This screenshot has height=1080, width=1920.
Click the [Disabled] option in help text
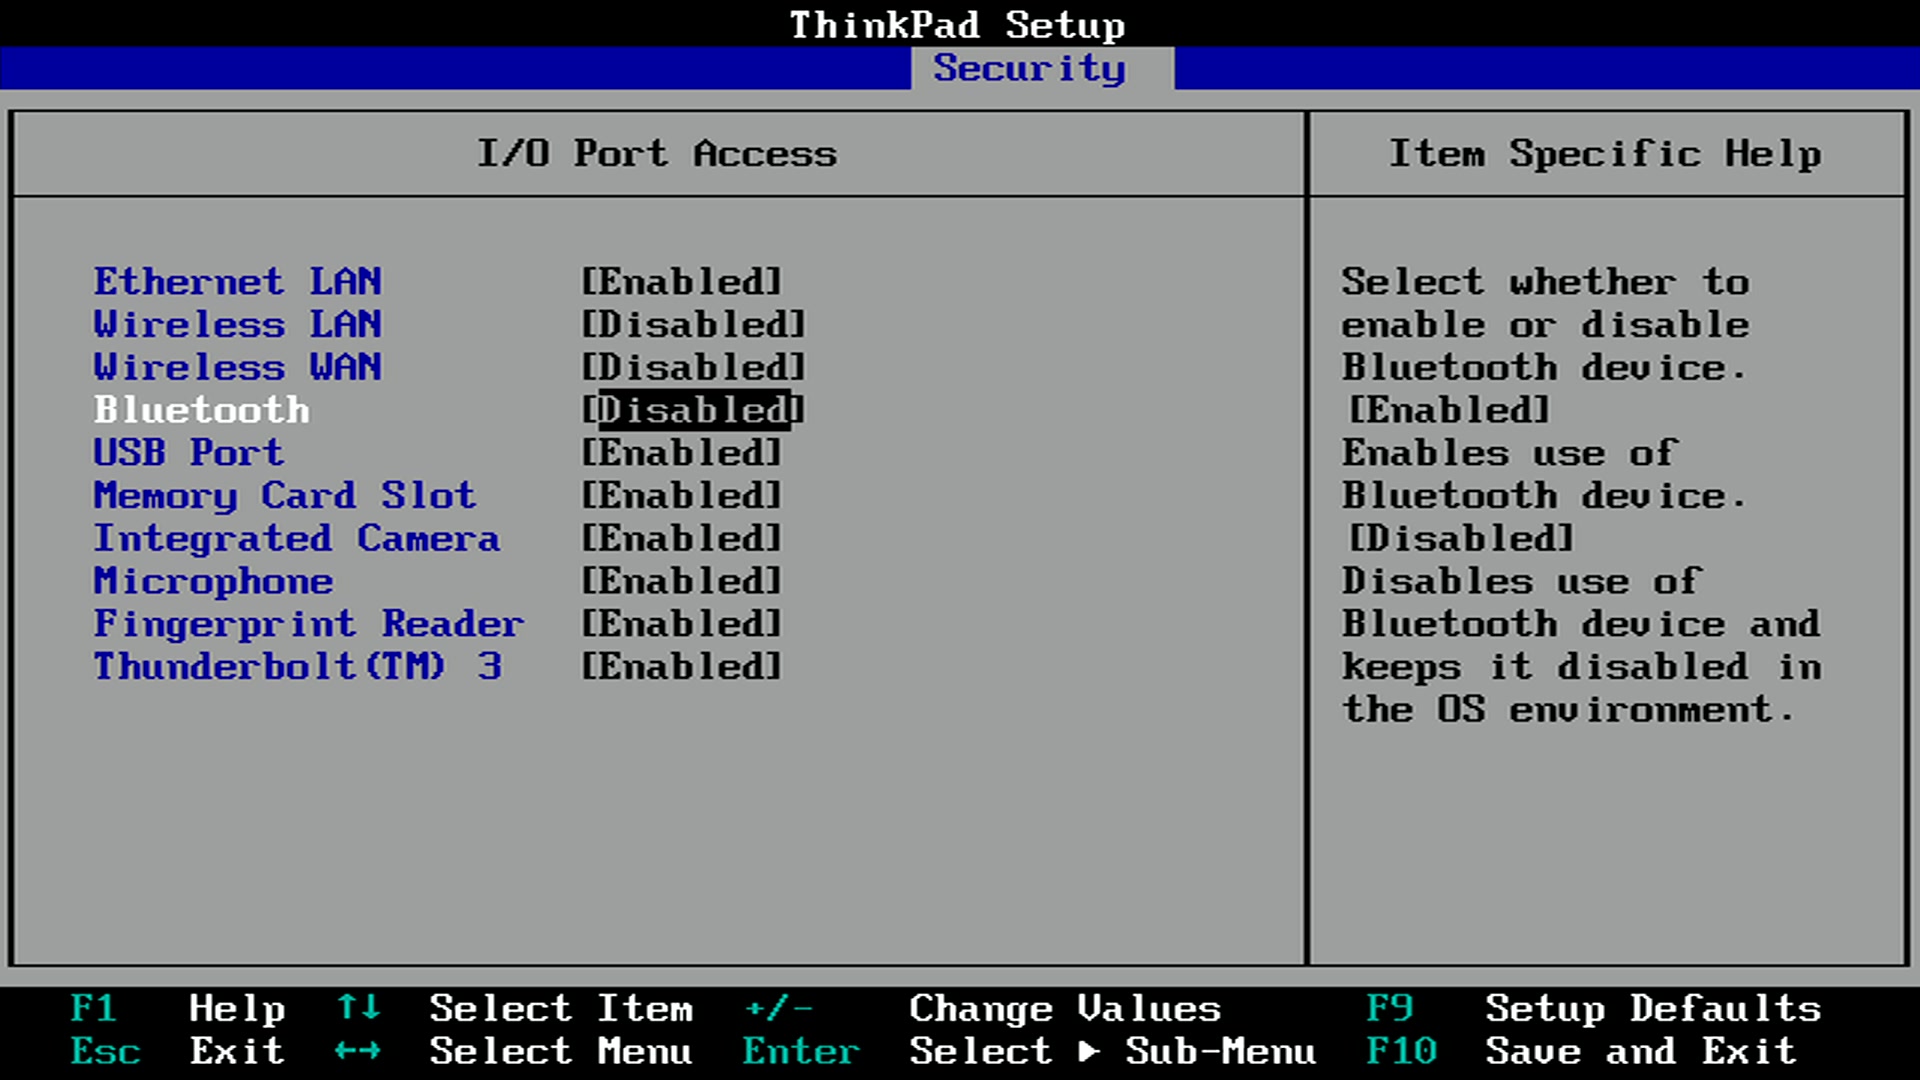pos(1462,539)
